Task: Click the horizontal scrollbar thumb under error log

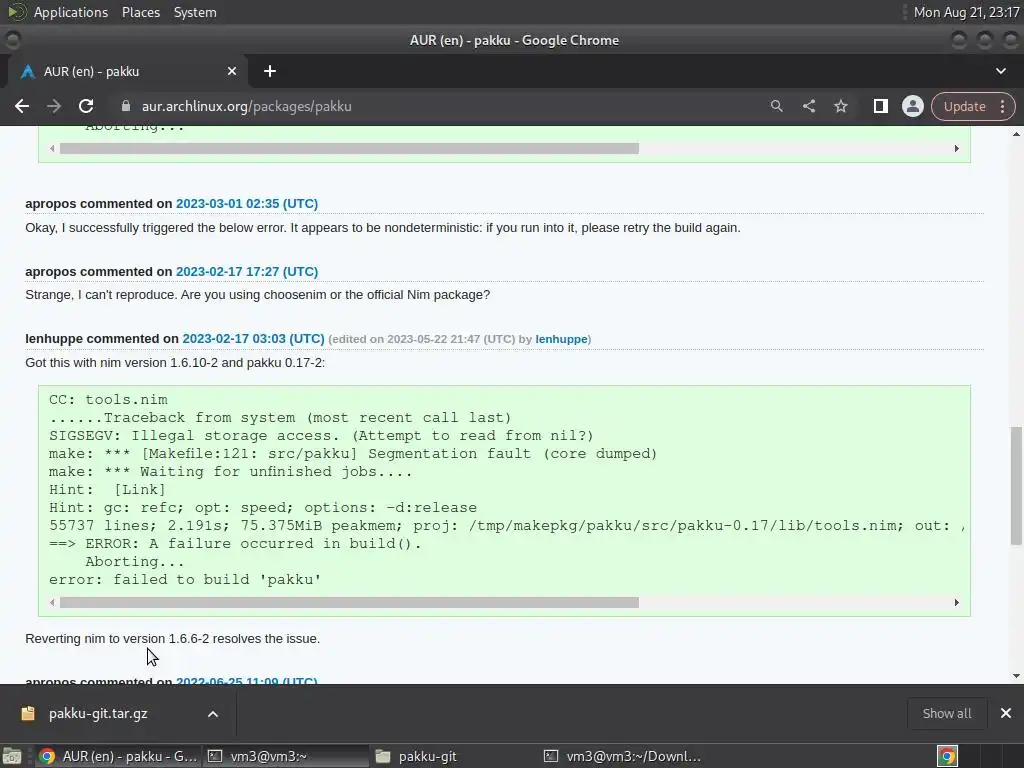Action: 349,603
